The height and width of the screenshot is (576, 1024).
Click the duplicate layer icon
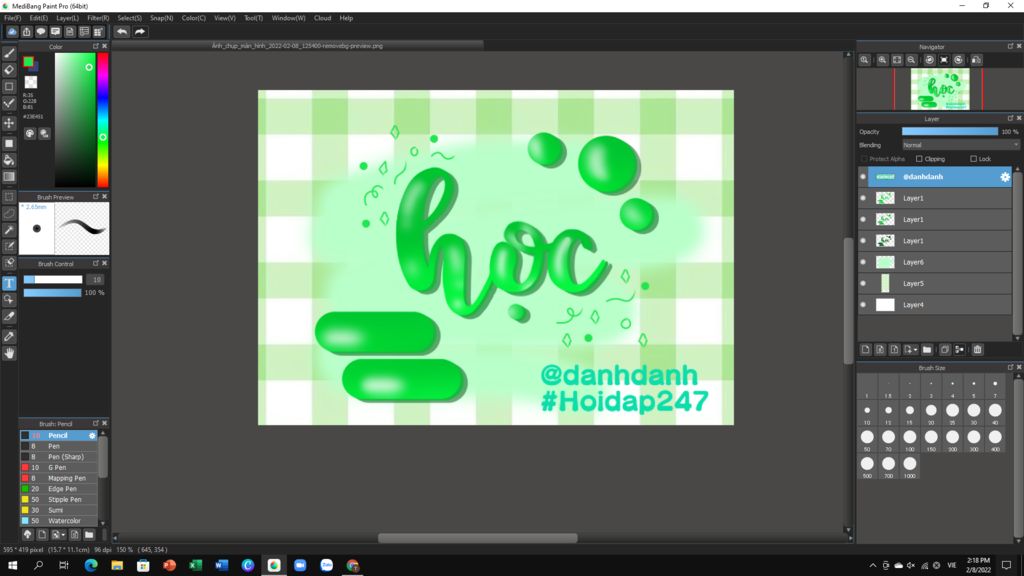click(x=944, y=349)
